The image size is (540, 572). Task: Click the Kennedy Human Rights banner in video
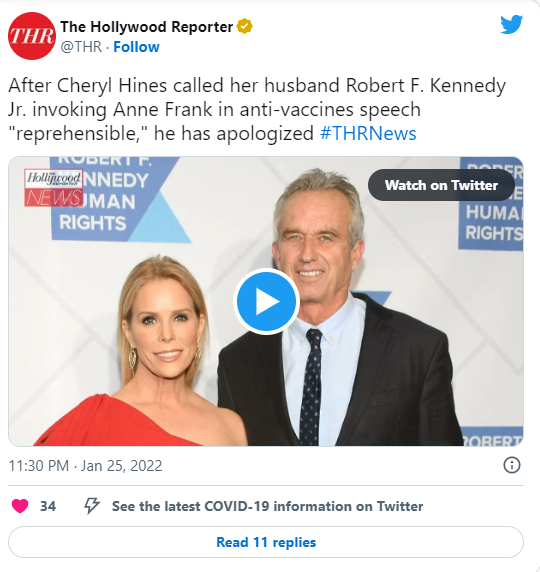coord(115,199)
